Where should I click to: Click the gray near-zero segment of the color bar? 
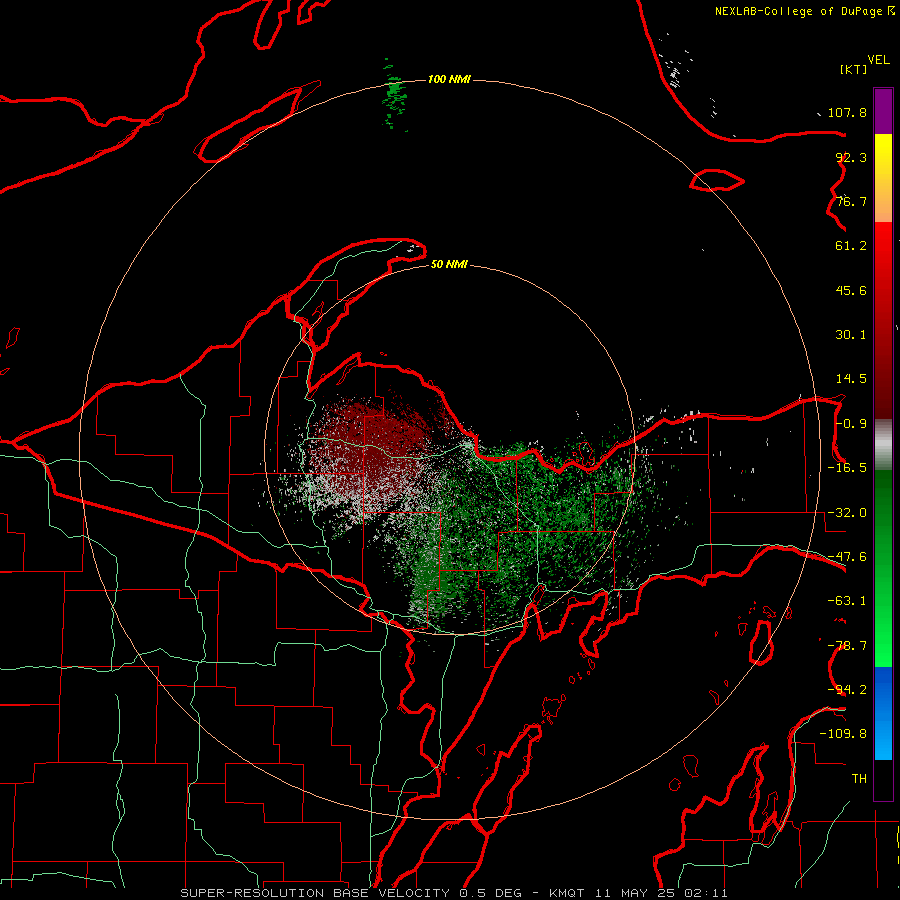[883, 445]
